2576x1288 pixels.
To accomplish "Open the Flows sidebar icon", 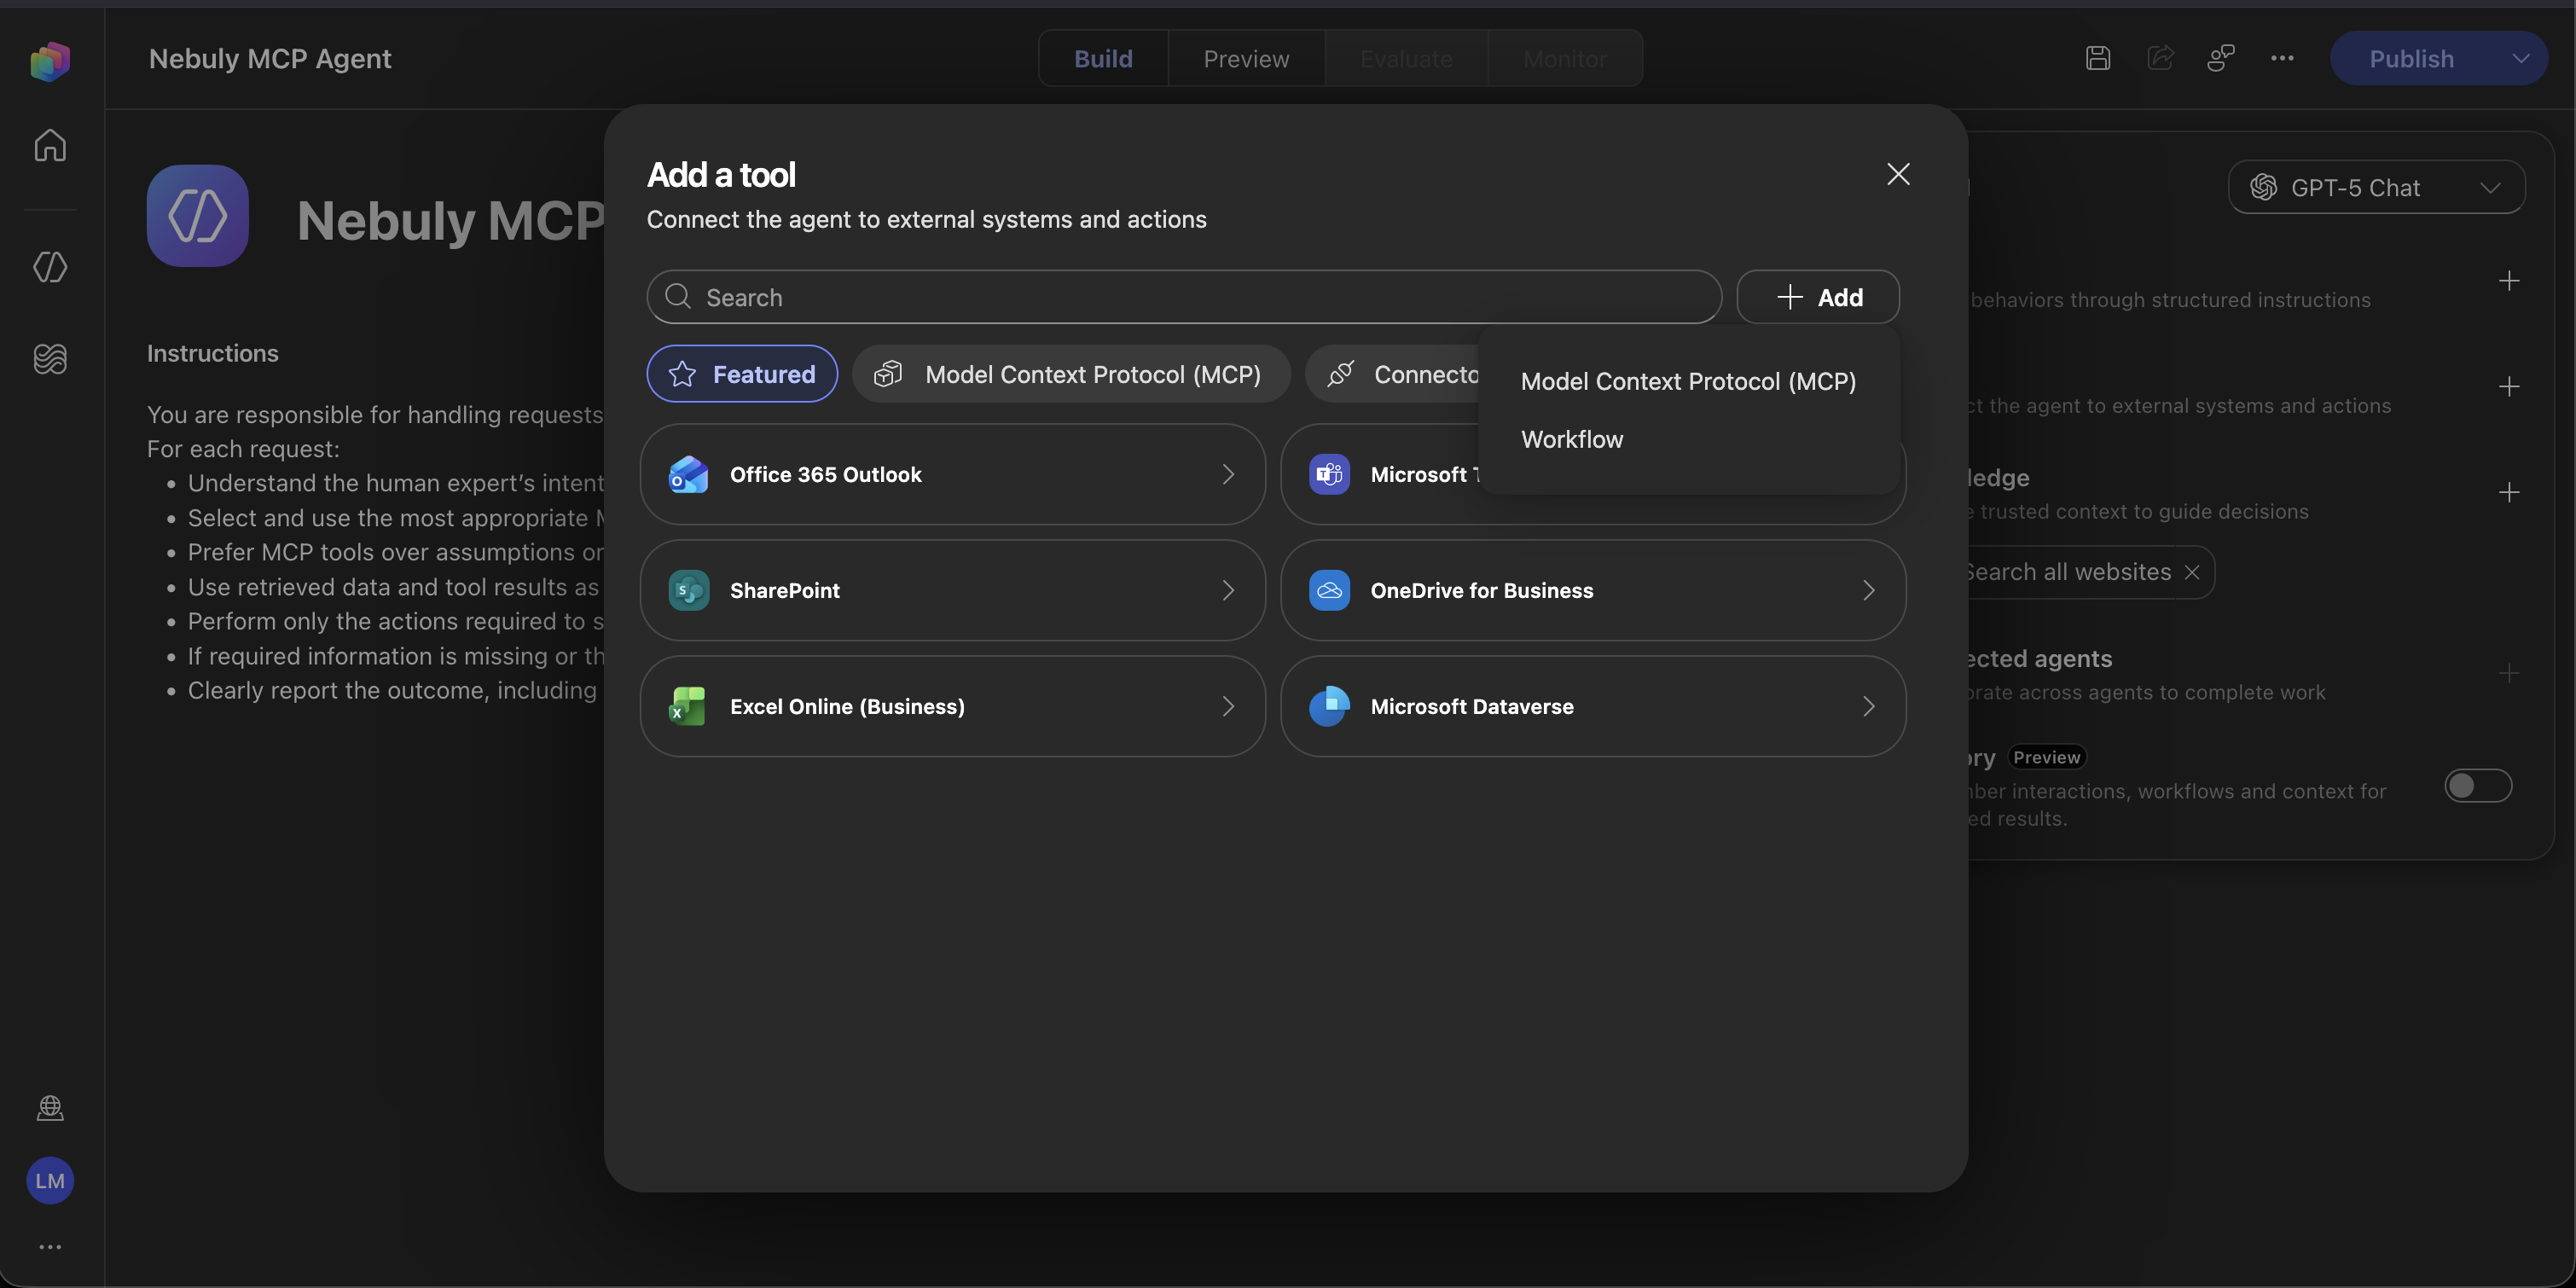I will 50,358.
